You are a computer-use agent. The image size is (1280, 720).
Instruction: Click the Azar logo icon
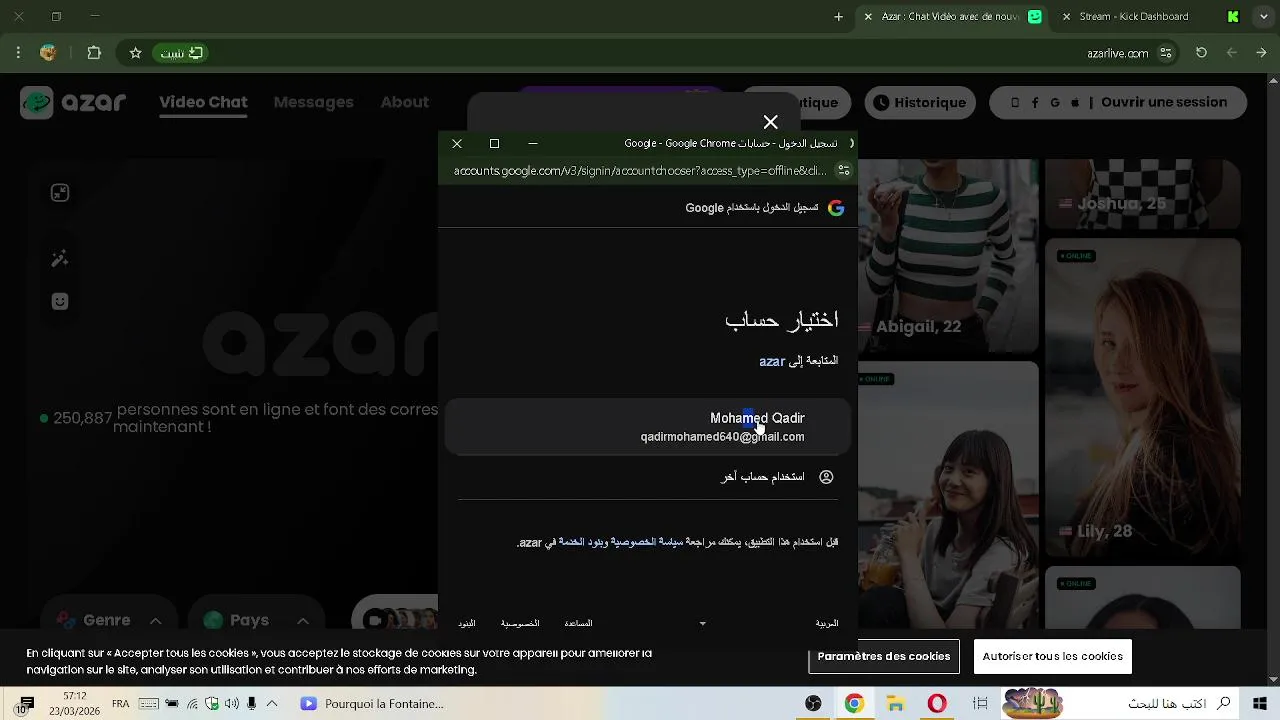pos(37,102)
